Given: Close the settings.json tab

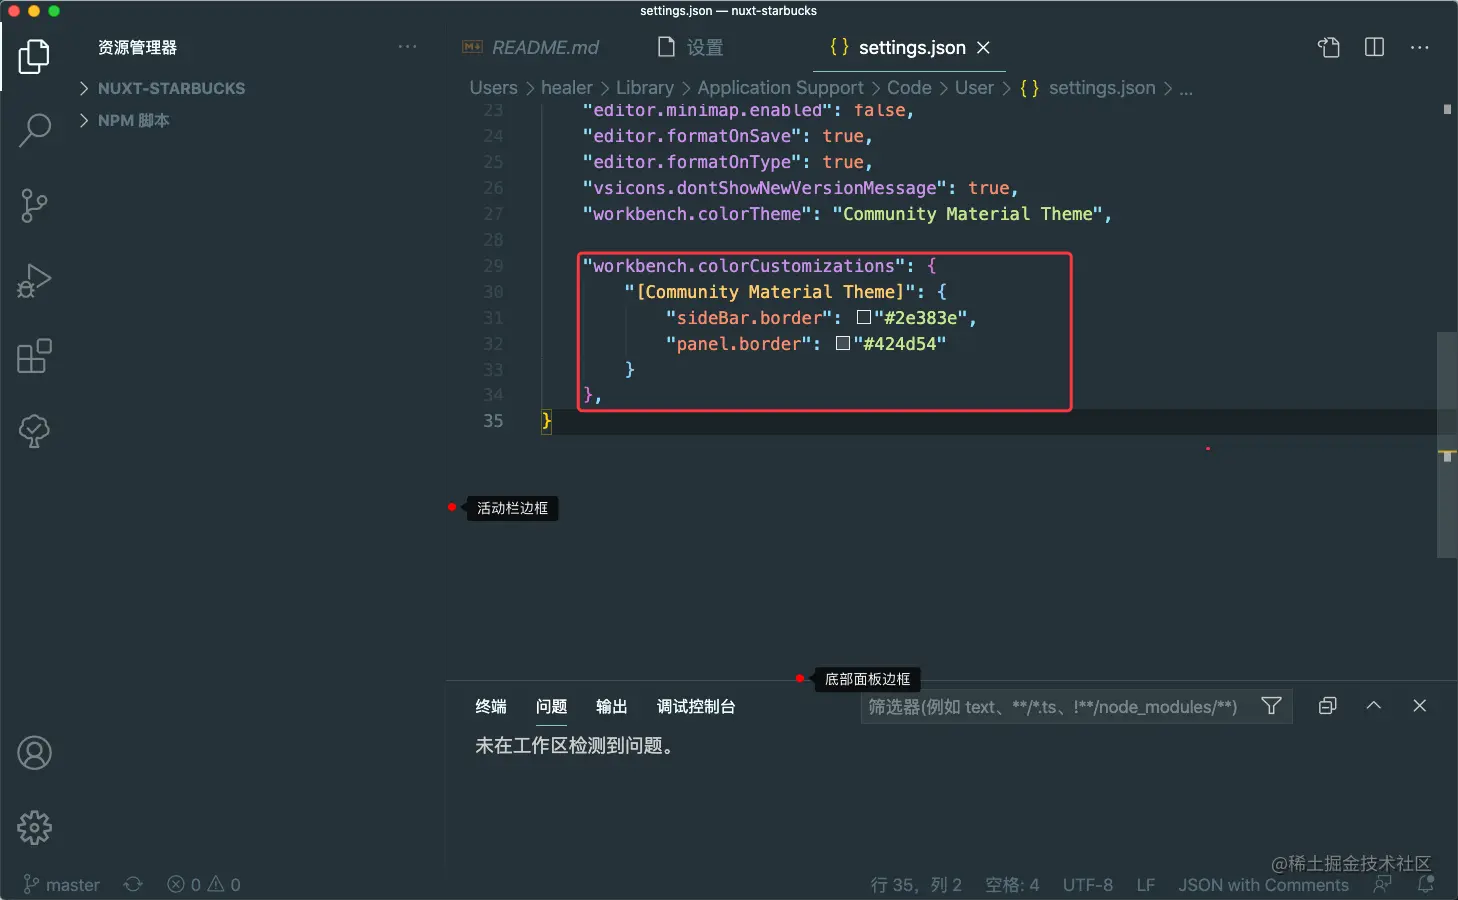Looking at the screenshot, I should tap(983, 47).
